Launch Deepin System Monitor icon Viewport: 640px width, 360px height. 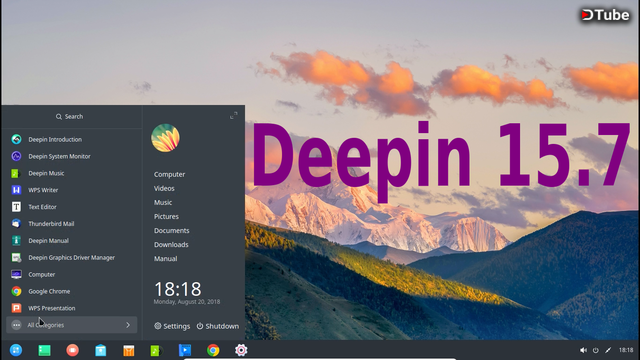tap(16, 156)
